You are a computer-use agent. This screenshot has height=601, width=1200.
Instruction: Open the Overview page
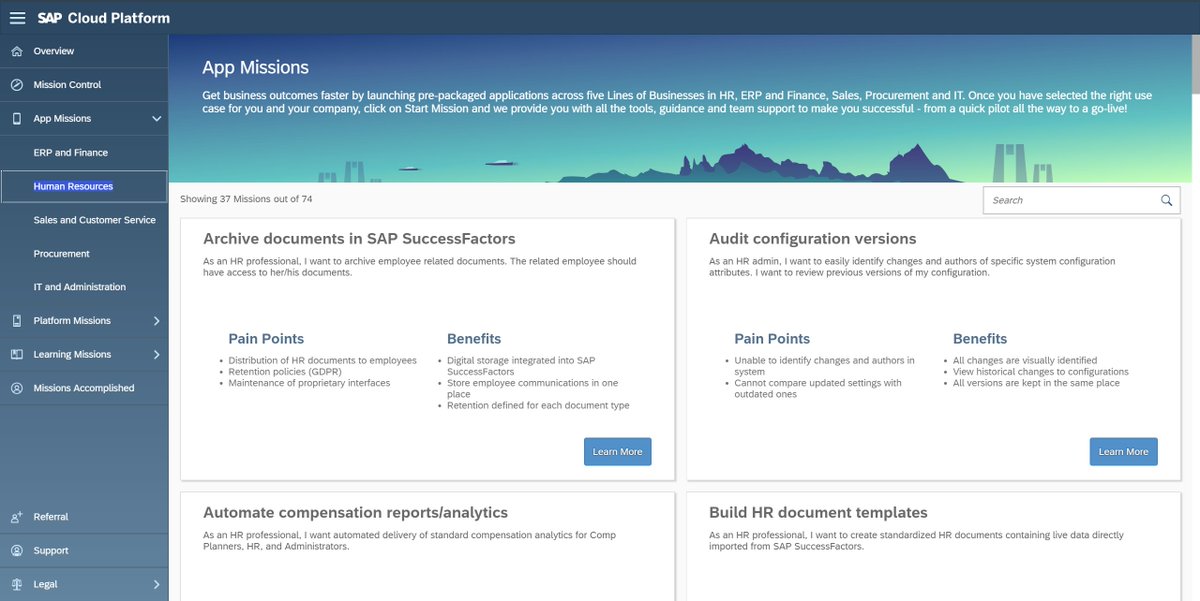pos(84,51)
